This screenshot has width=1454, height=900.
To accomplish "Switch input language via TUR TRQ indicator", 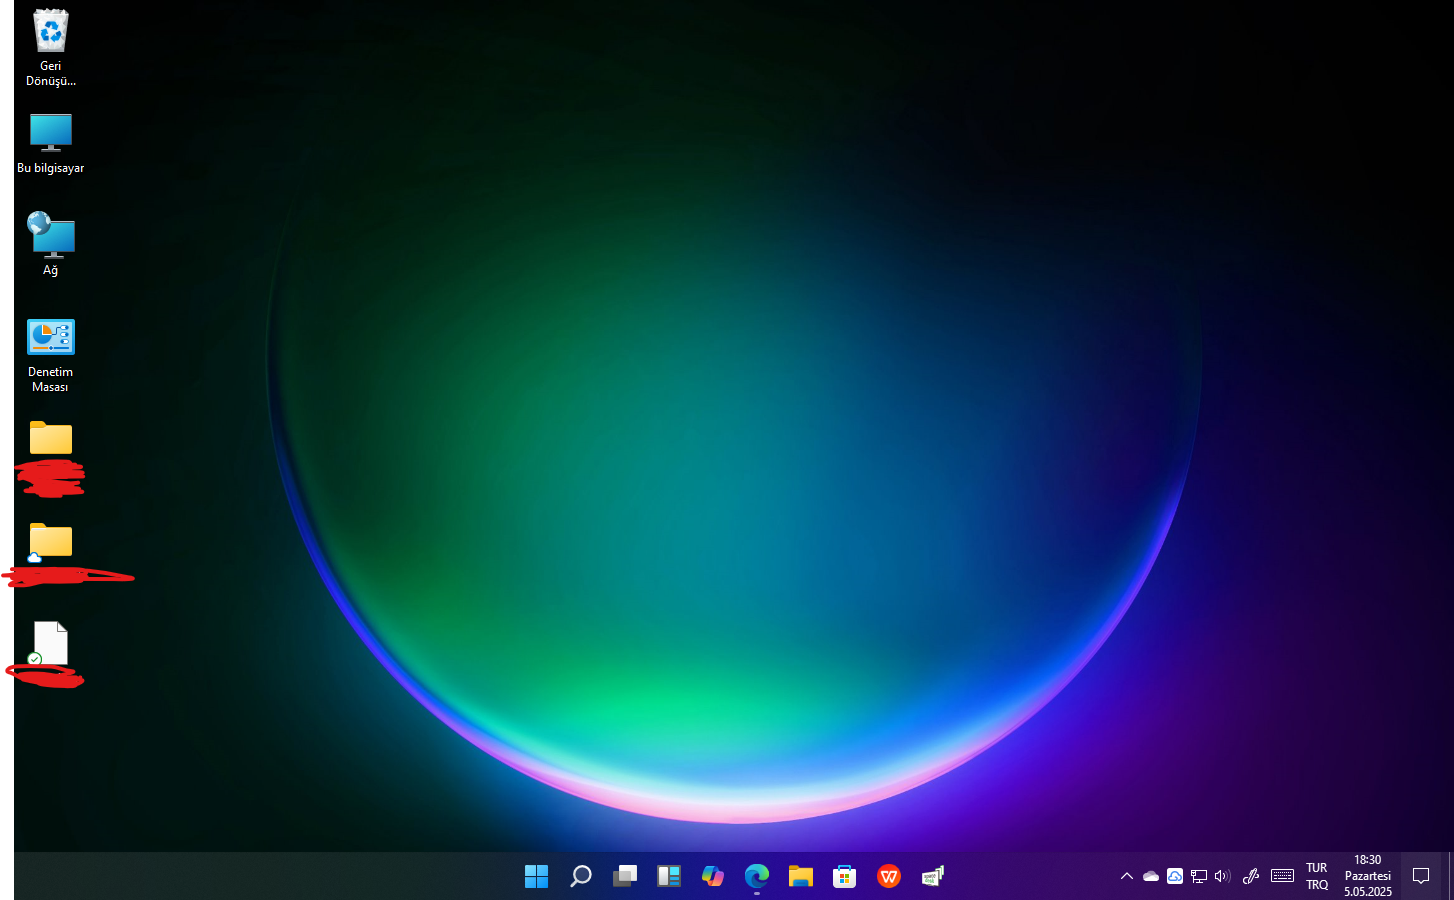I will [x=1317, y=876].
